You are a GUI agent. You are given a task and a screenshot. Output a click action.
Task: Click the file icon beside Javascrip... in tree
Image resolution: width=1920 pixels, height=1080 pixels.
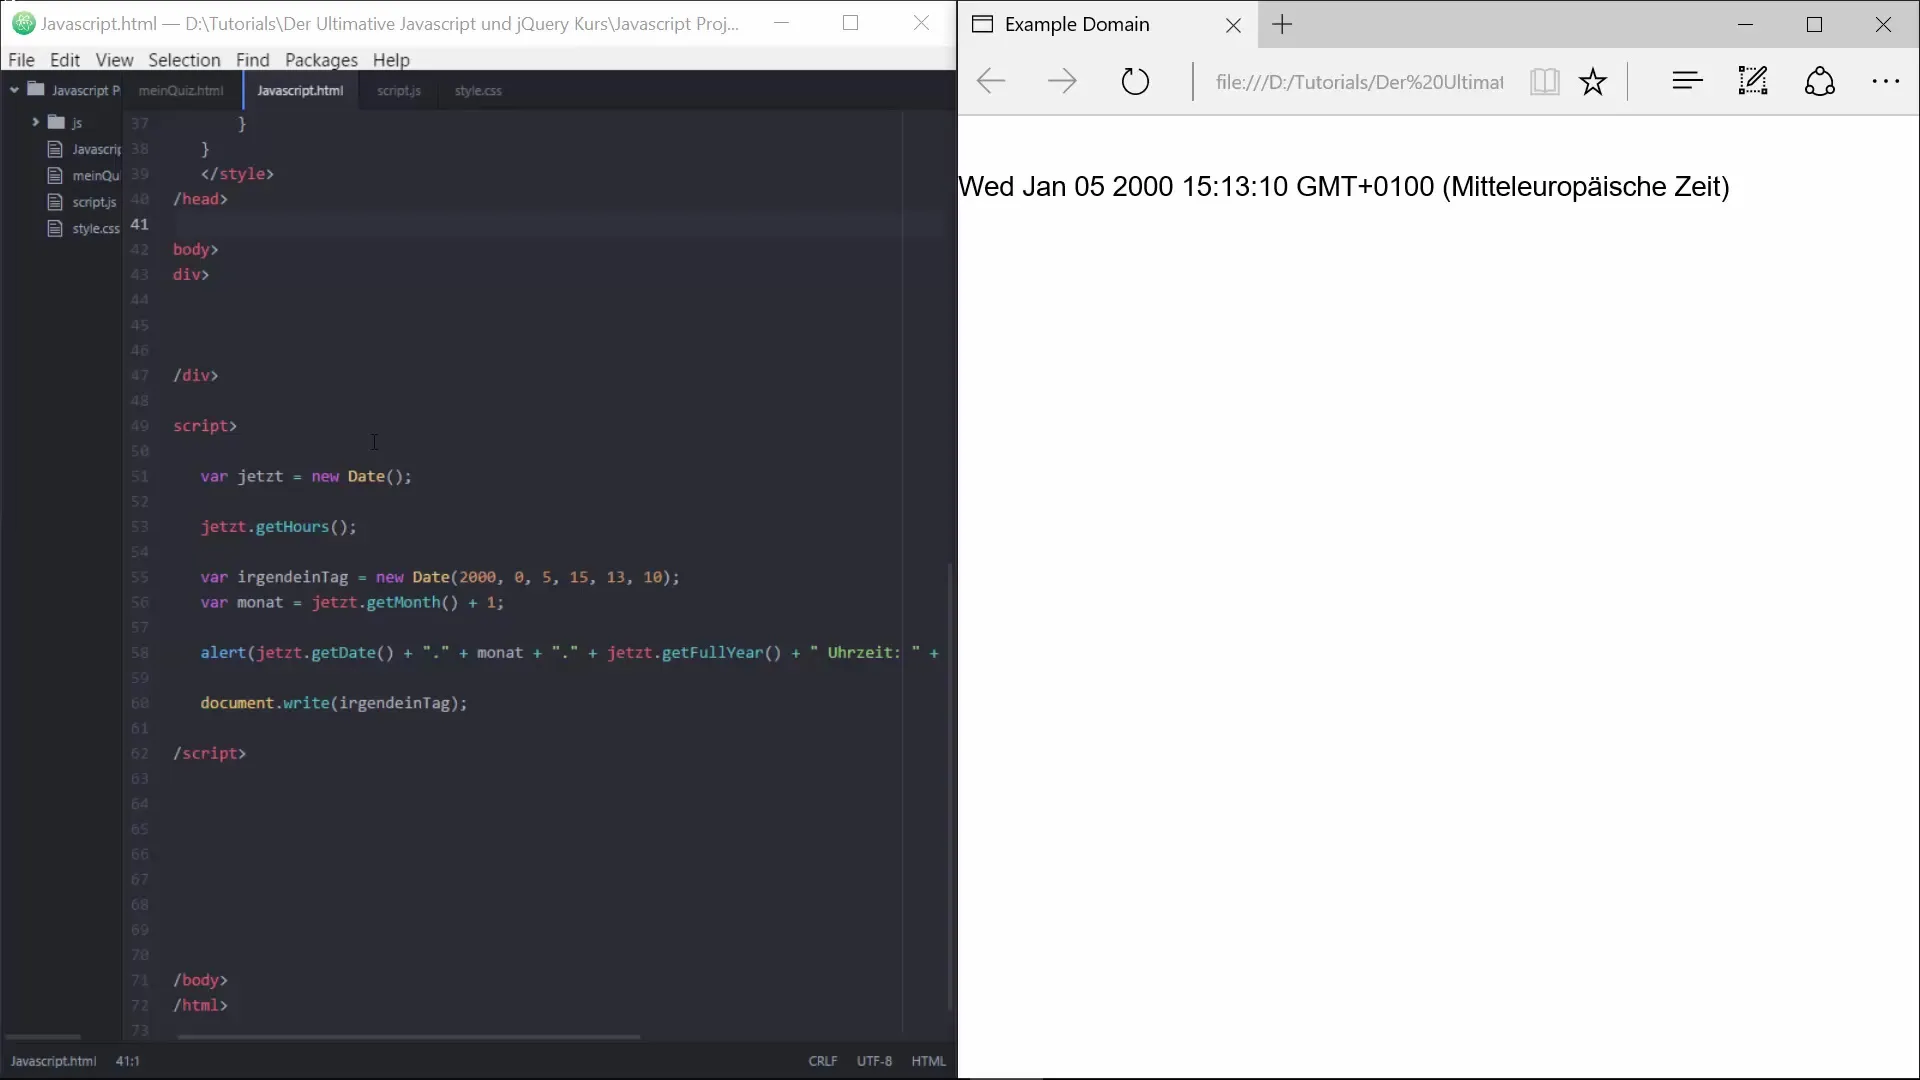point(55,149)
